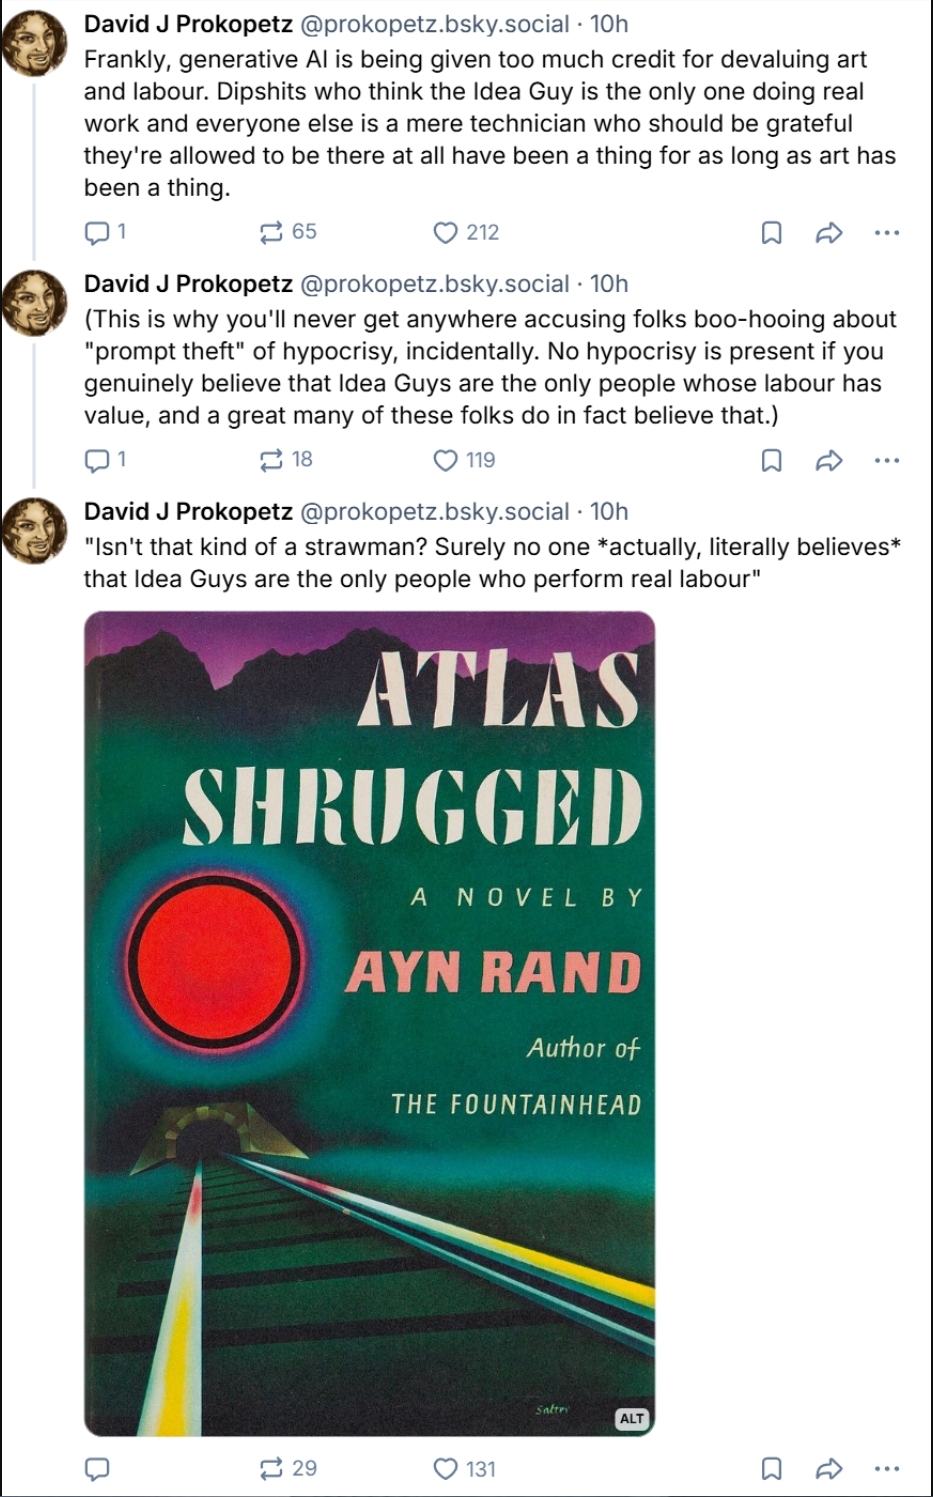Open the Atlas Shrugged book cover image
The height and width of the screenshot is (1497, 933).
tap(369, 1024)
